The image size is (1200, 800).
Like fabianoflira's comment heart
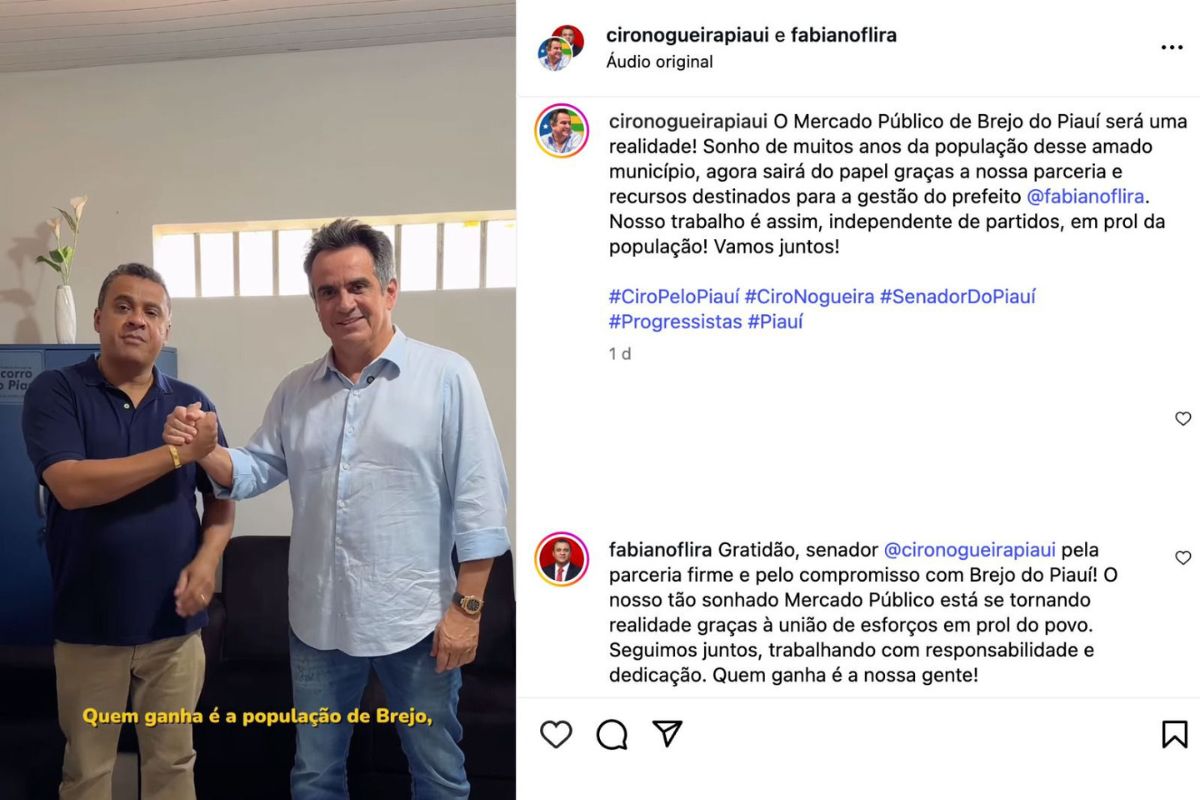tap(1183, 558)
